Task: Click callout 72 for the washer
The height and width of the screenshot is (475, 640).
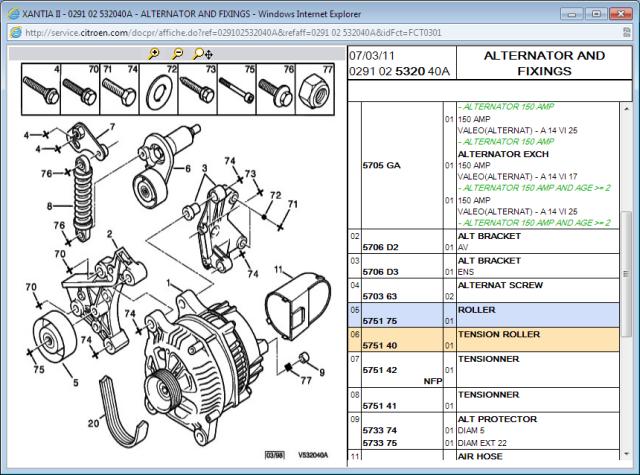Action: pyautogui.click(x=276, y=195)
